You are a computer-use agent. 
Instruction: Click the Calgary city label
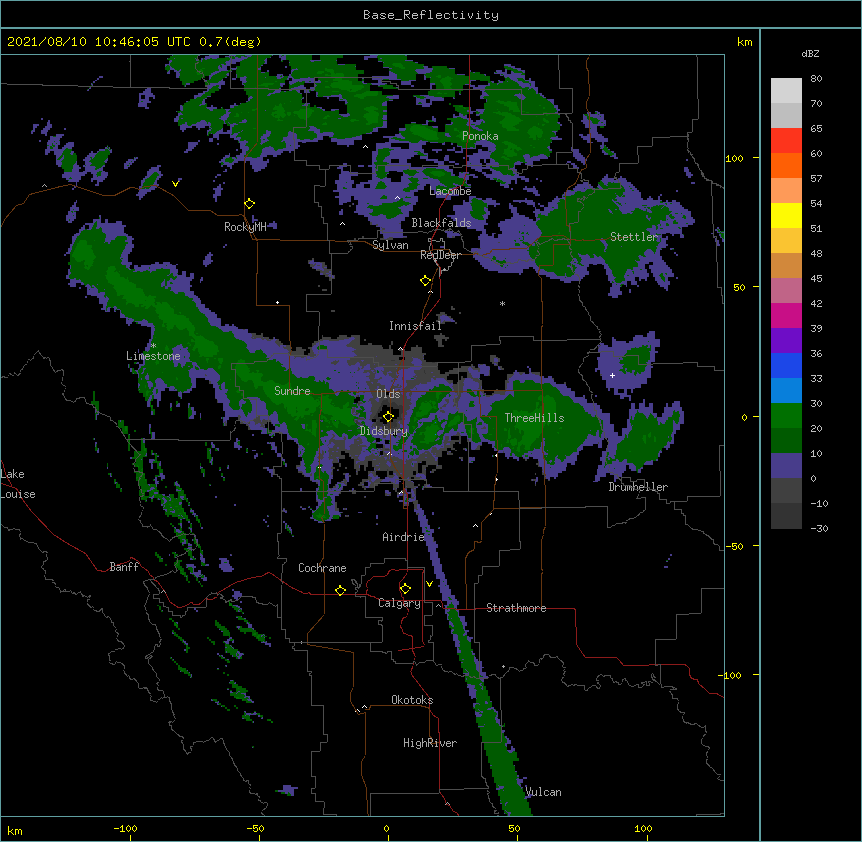pos(399,603)
